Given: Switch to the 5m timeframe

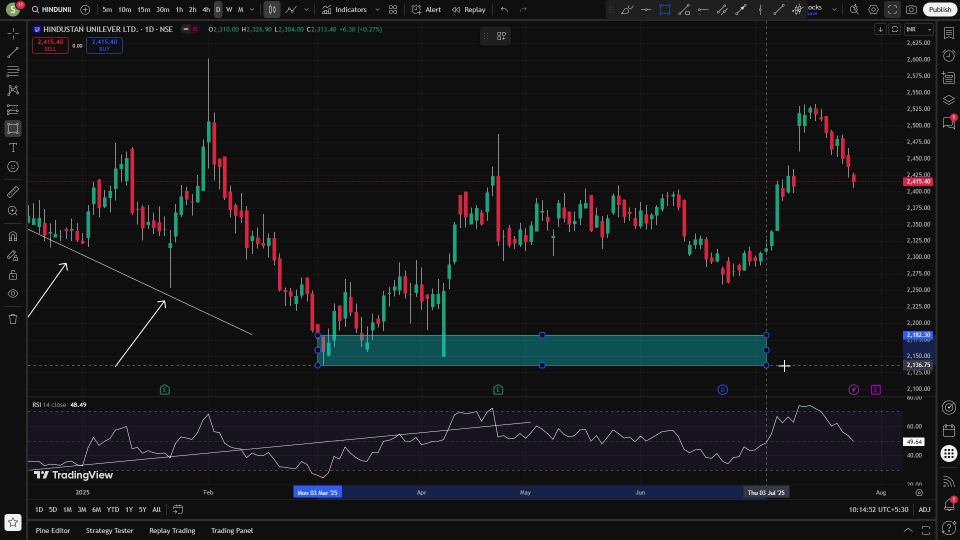Looking at the screenshot, I should (107, 10).
